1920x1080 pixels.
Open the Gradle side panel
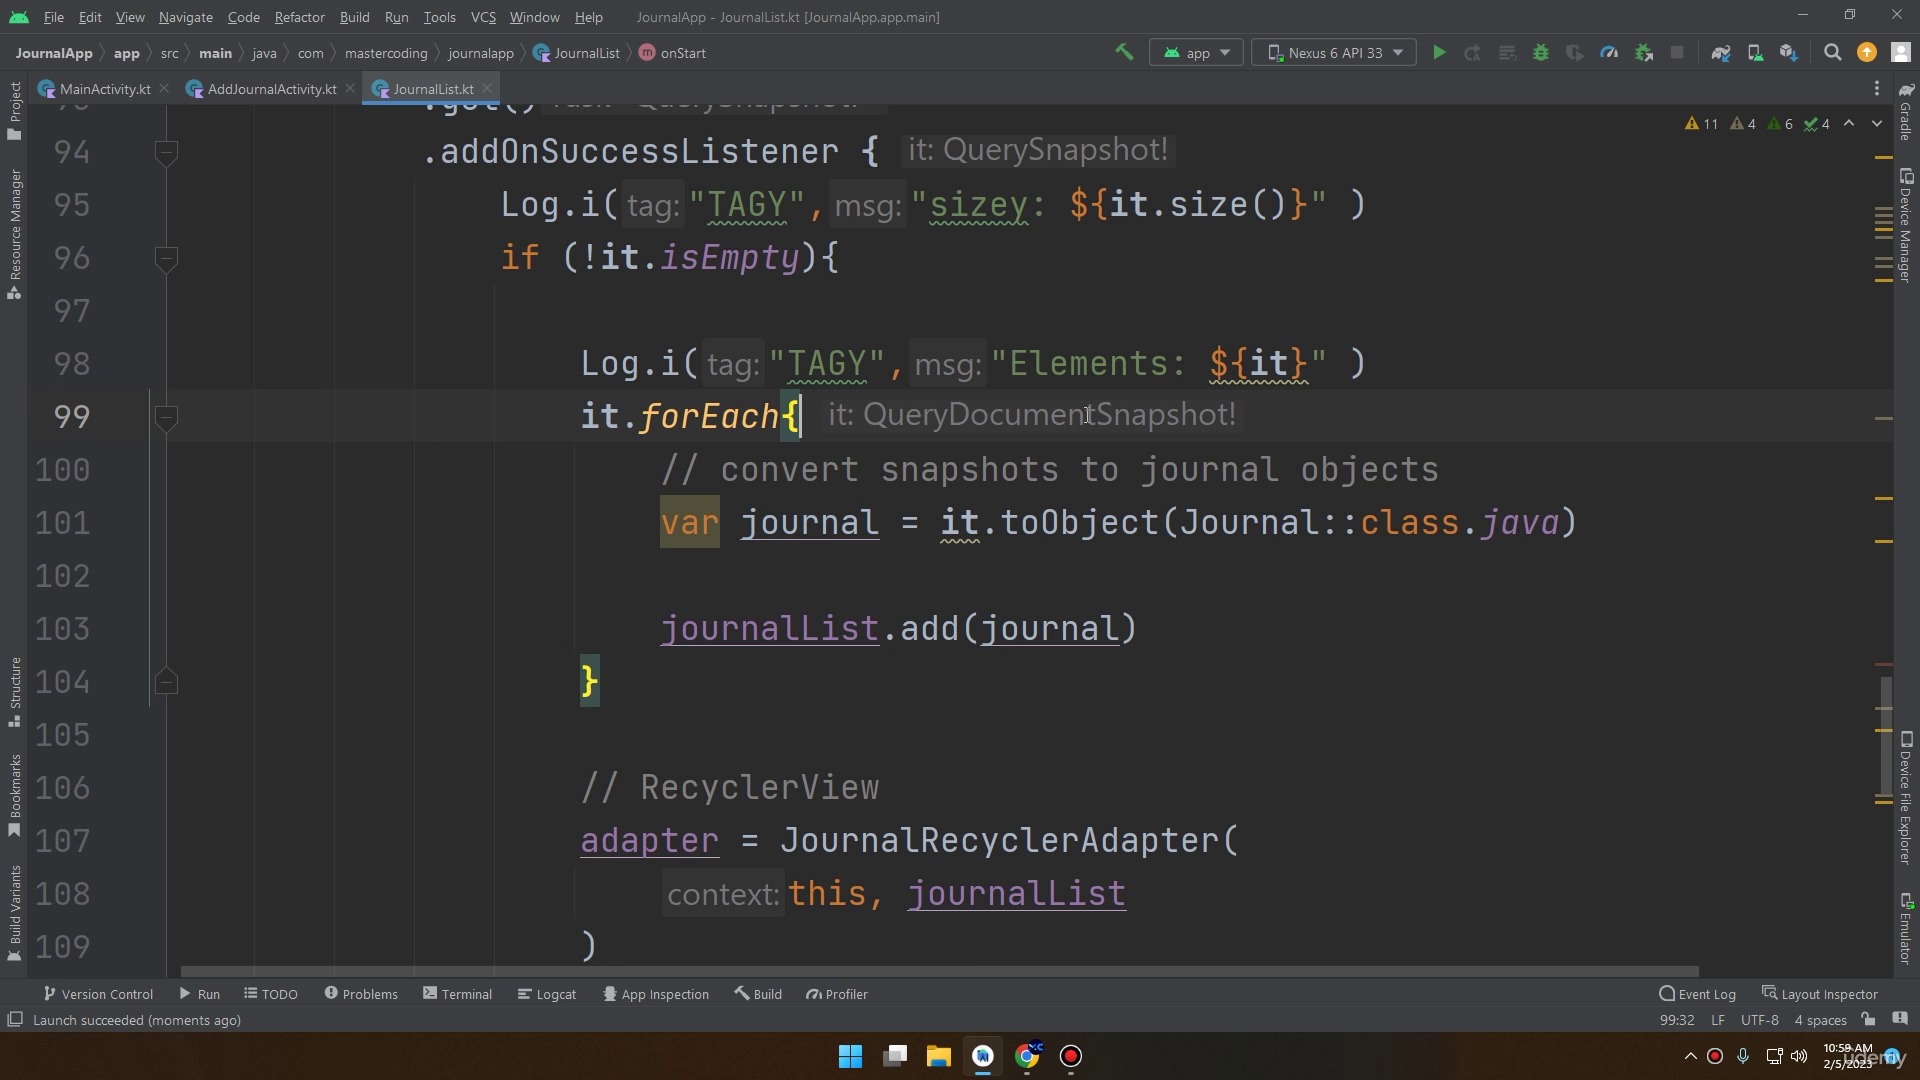1906,111
